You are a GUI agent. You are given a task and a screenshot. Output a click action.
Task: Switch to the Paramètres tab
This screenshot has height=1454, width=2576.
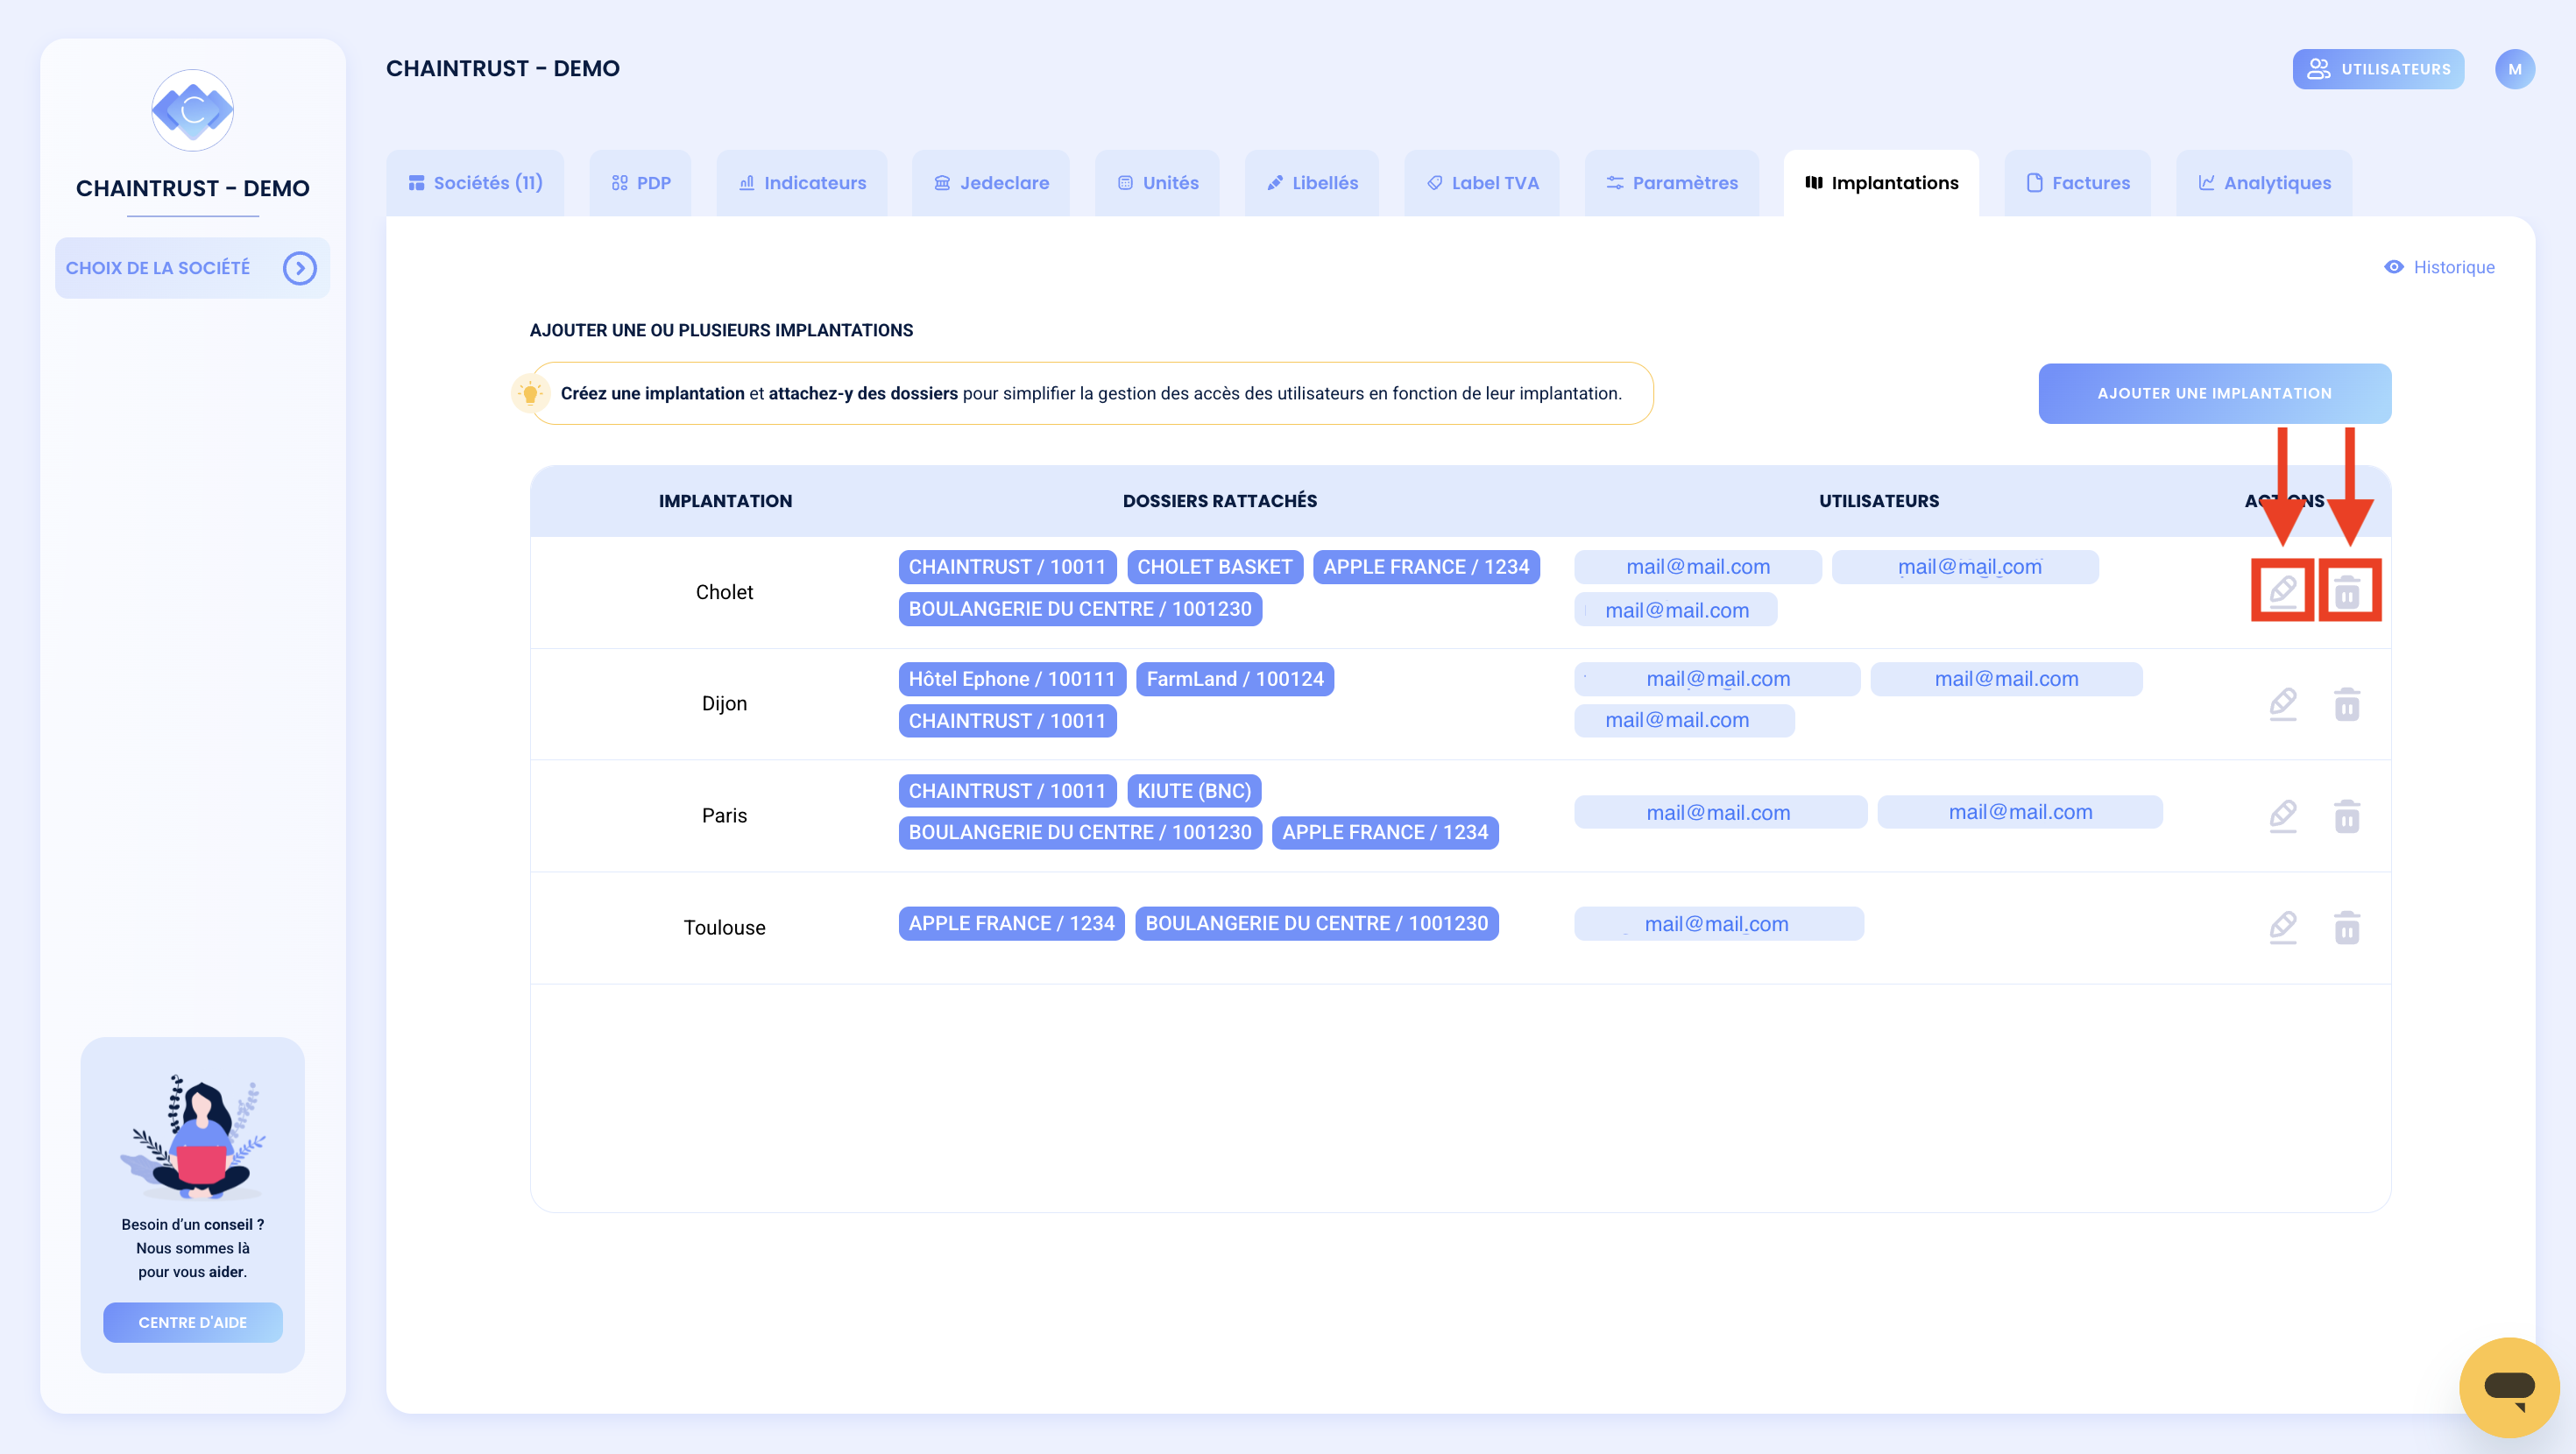[x=1671, y=183]
